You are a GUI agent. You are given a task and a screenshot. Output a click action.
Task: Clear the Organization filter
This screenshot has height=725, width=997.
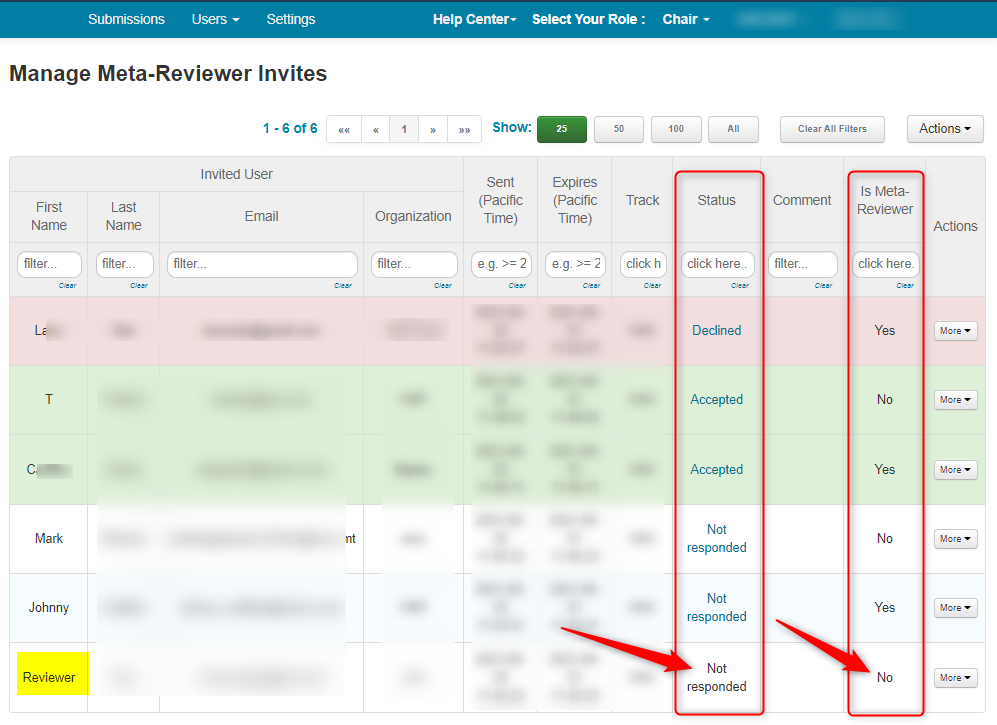point(443,286)
